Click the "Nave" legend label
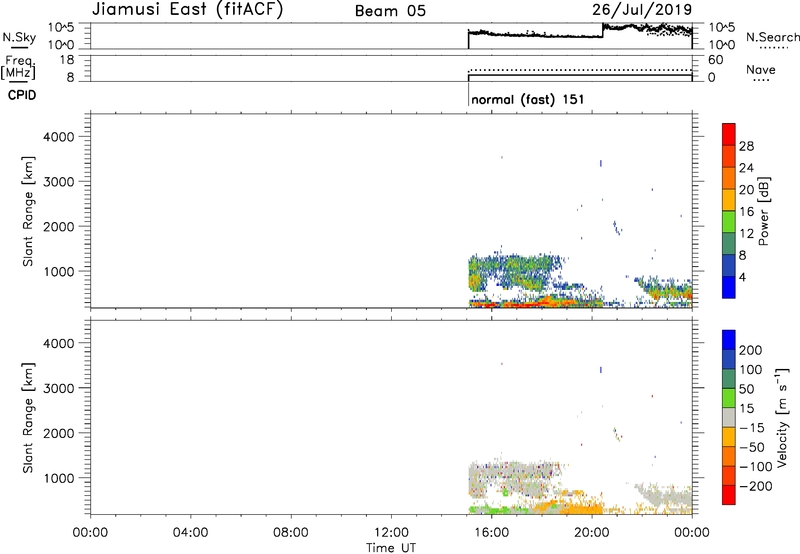 pyautogui.click(x=761, y=69)
